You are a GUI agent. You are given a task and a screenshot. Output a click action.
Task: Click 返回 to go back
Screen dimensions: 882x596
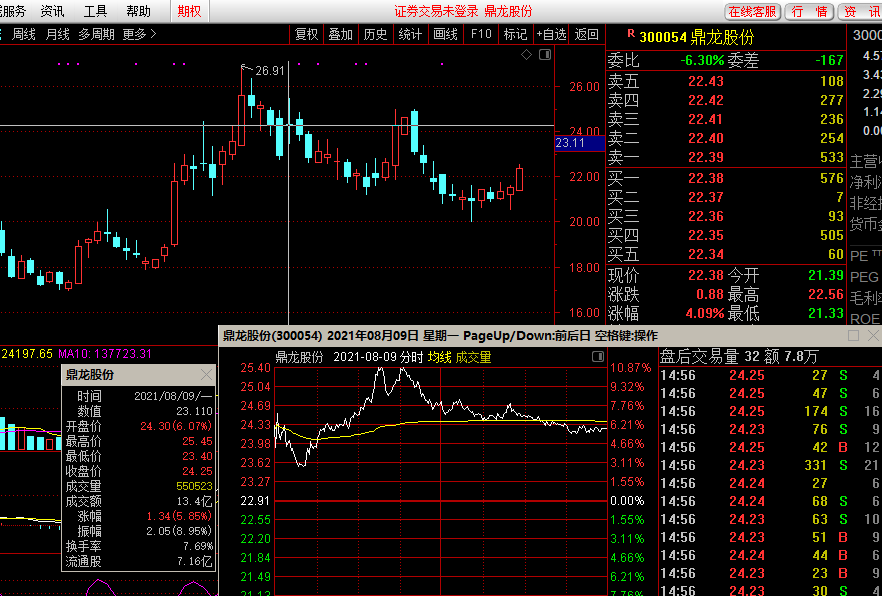click(587, 34)
